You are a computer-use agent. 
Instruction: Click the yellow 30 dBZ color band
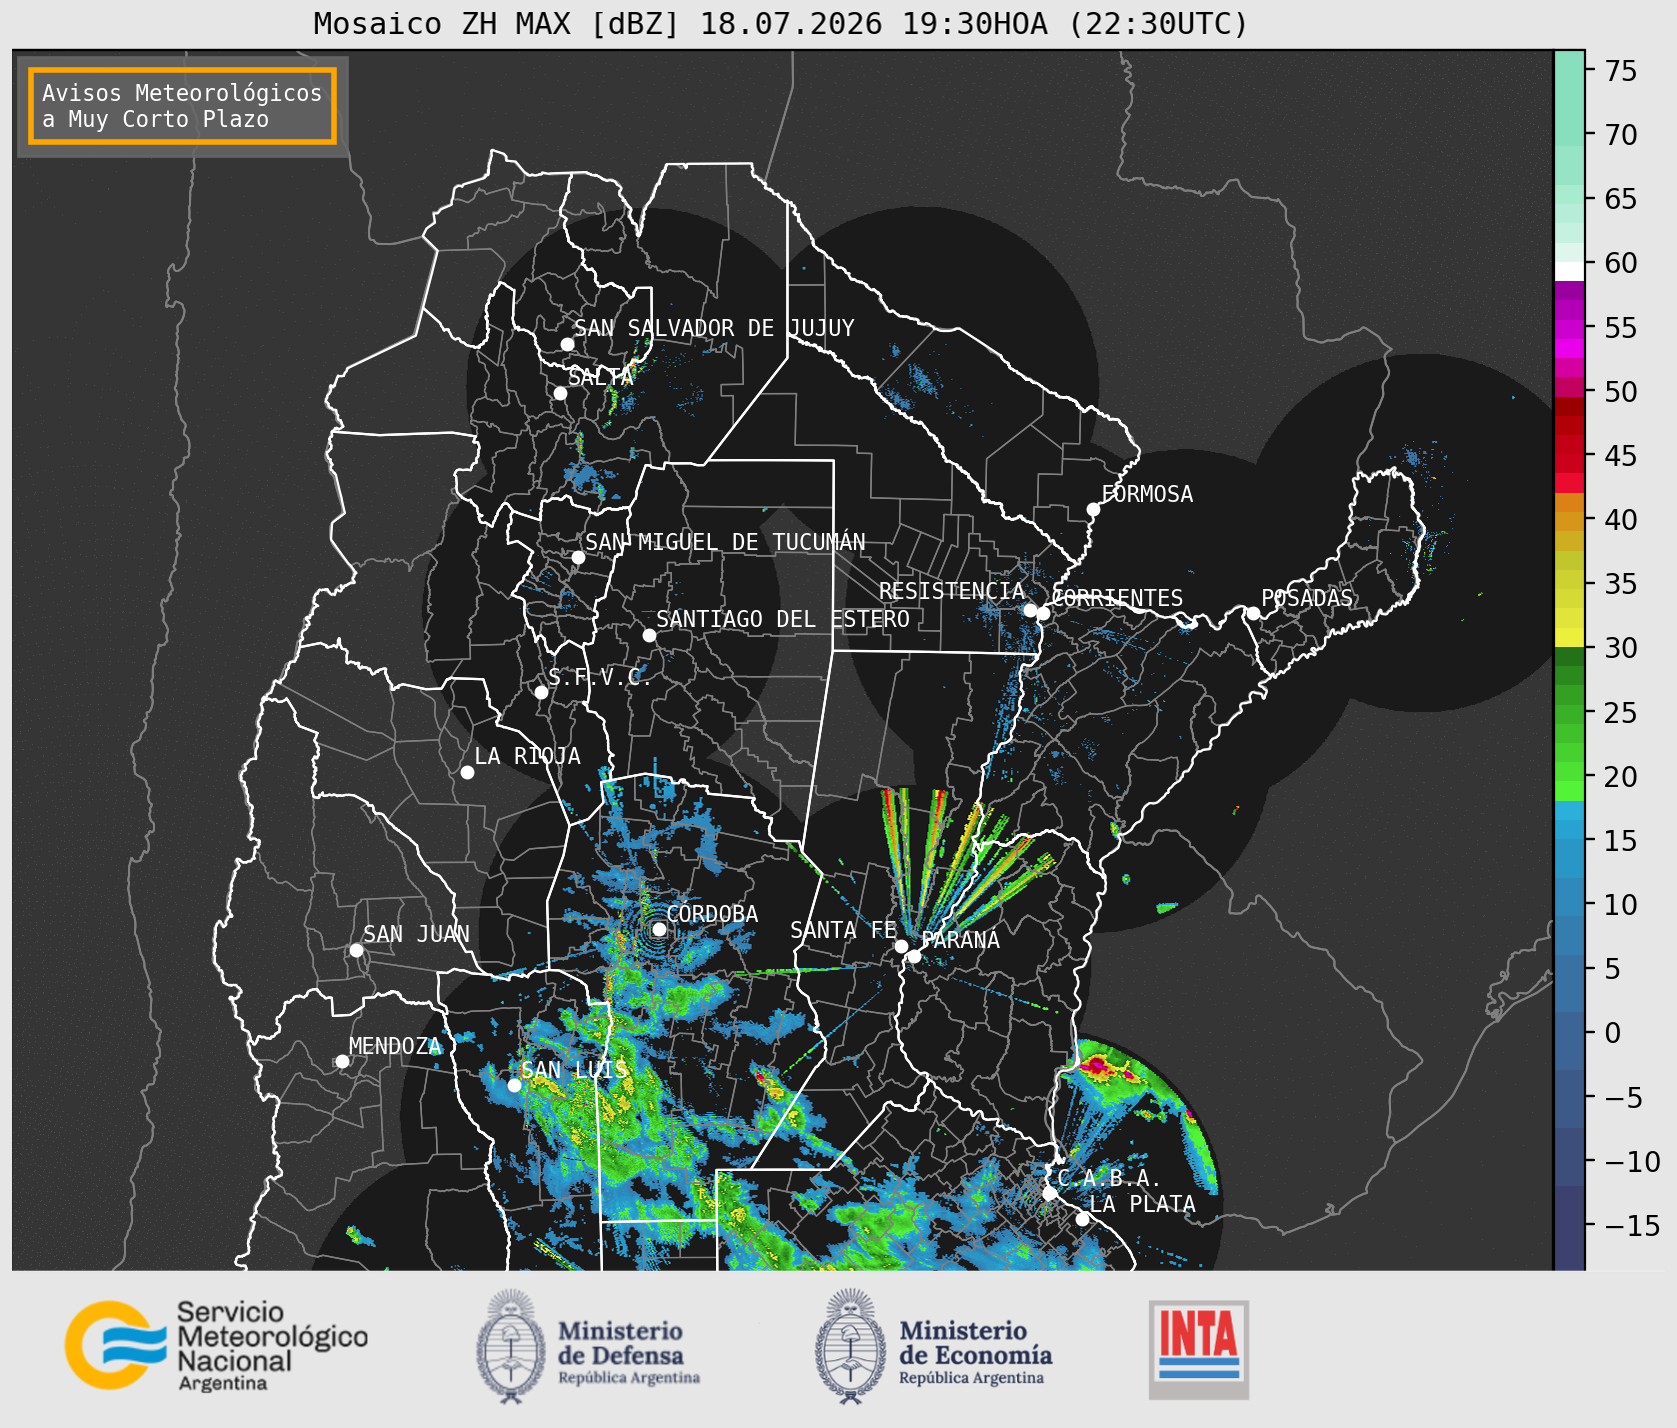[1569, 637]
